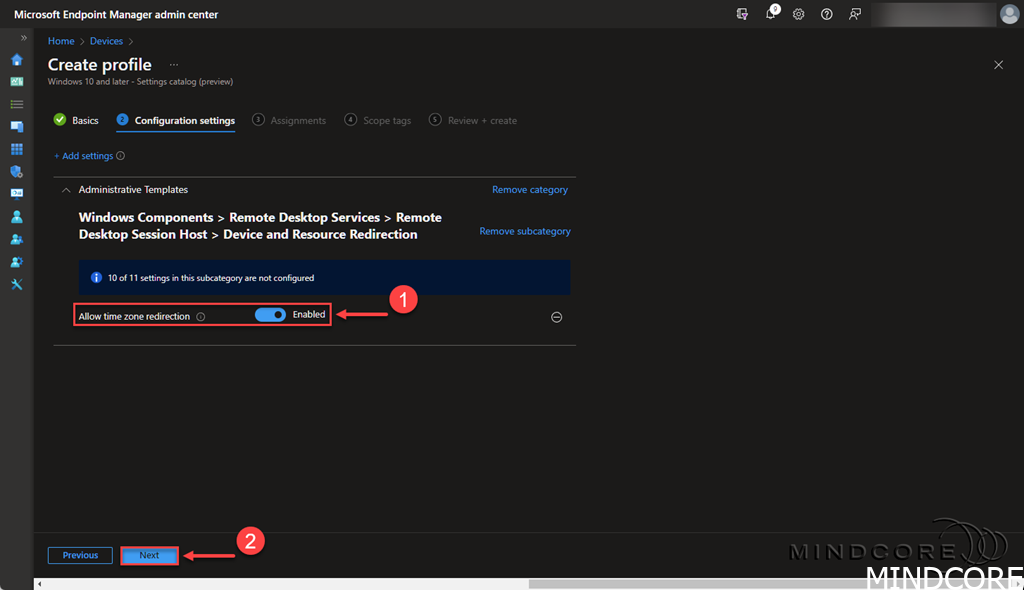Viewport: 1024px width, 590px height.
Task: Open the Dashboard icon in the sidebar
Action: coord(16,81)
